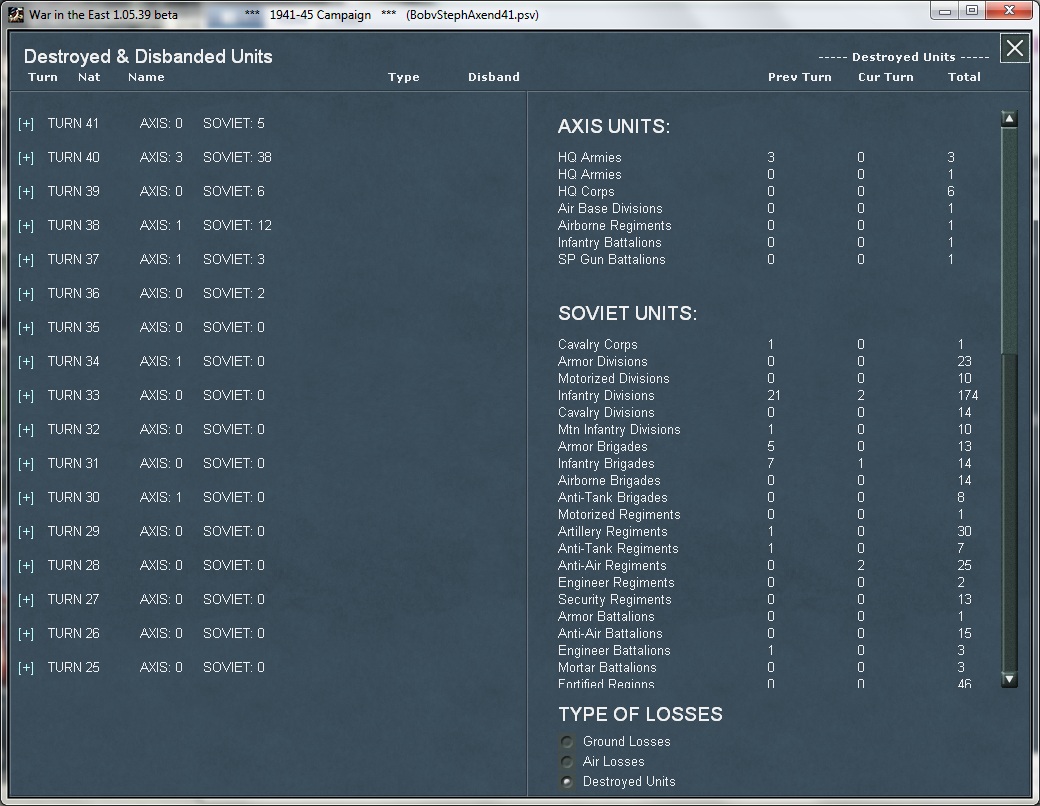Expand the TURN 36 entry

pos(26,294)
